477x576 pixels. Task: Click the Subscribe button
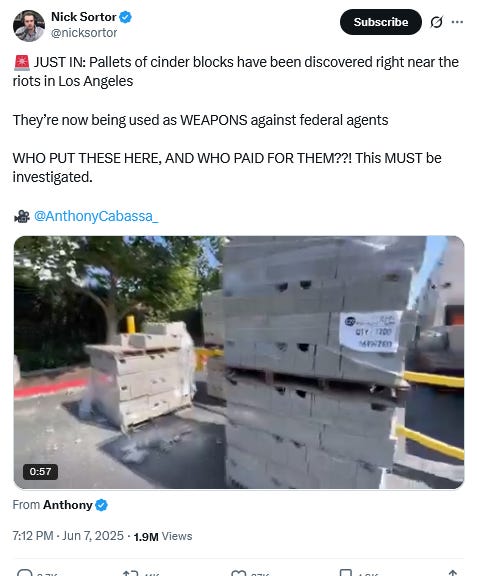[381, 22]
